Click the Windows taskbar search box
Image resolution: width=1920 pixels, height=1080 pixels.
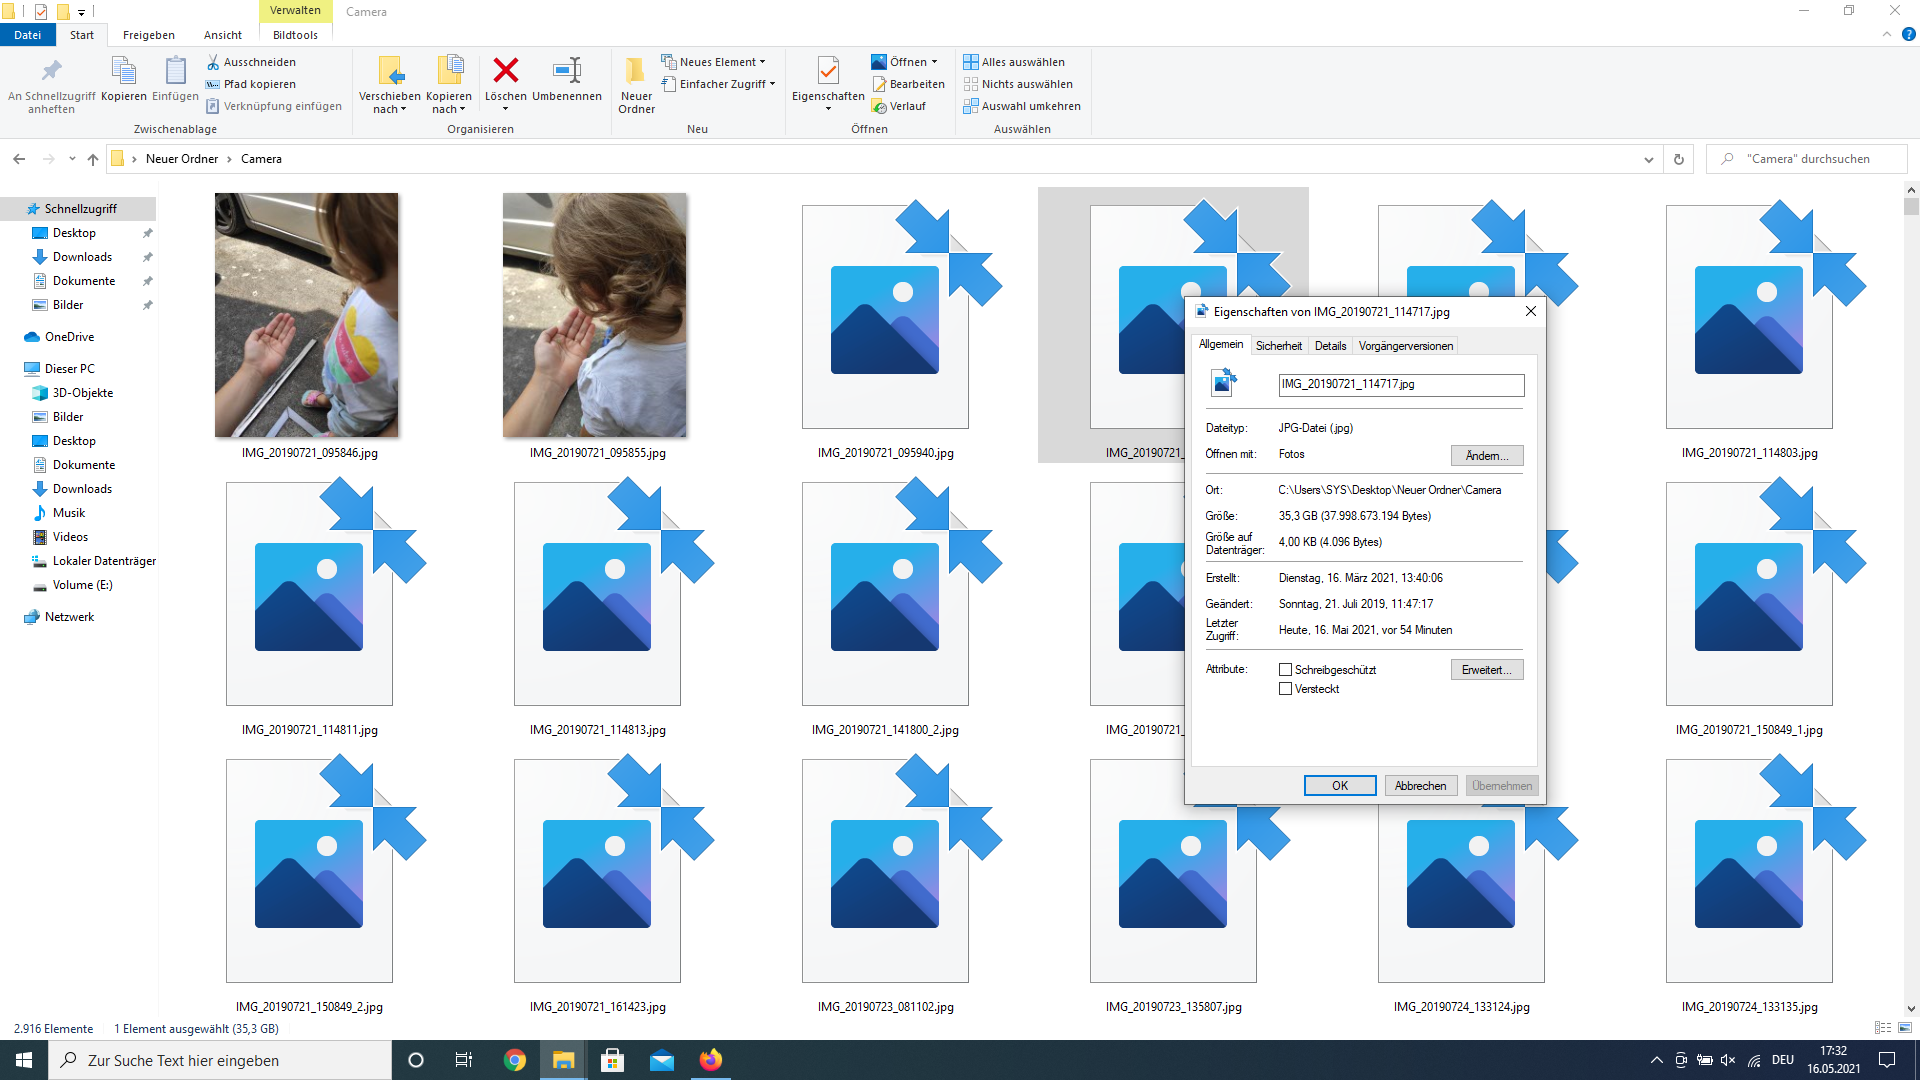coord(220,1060)
